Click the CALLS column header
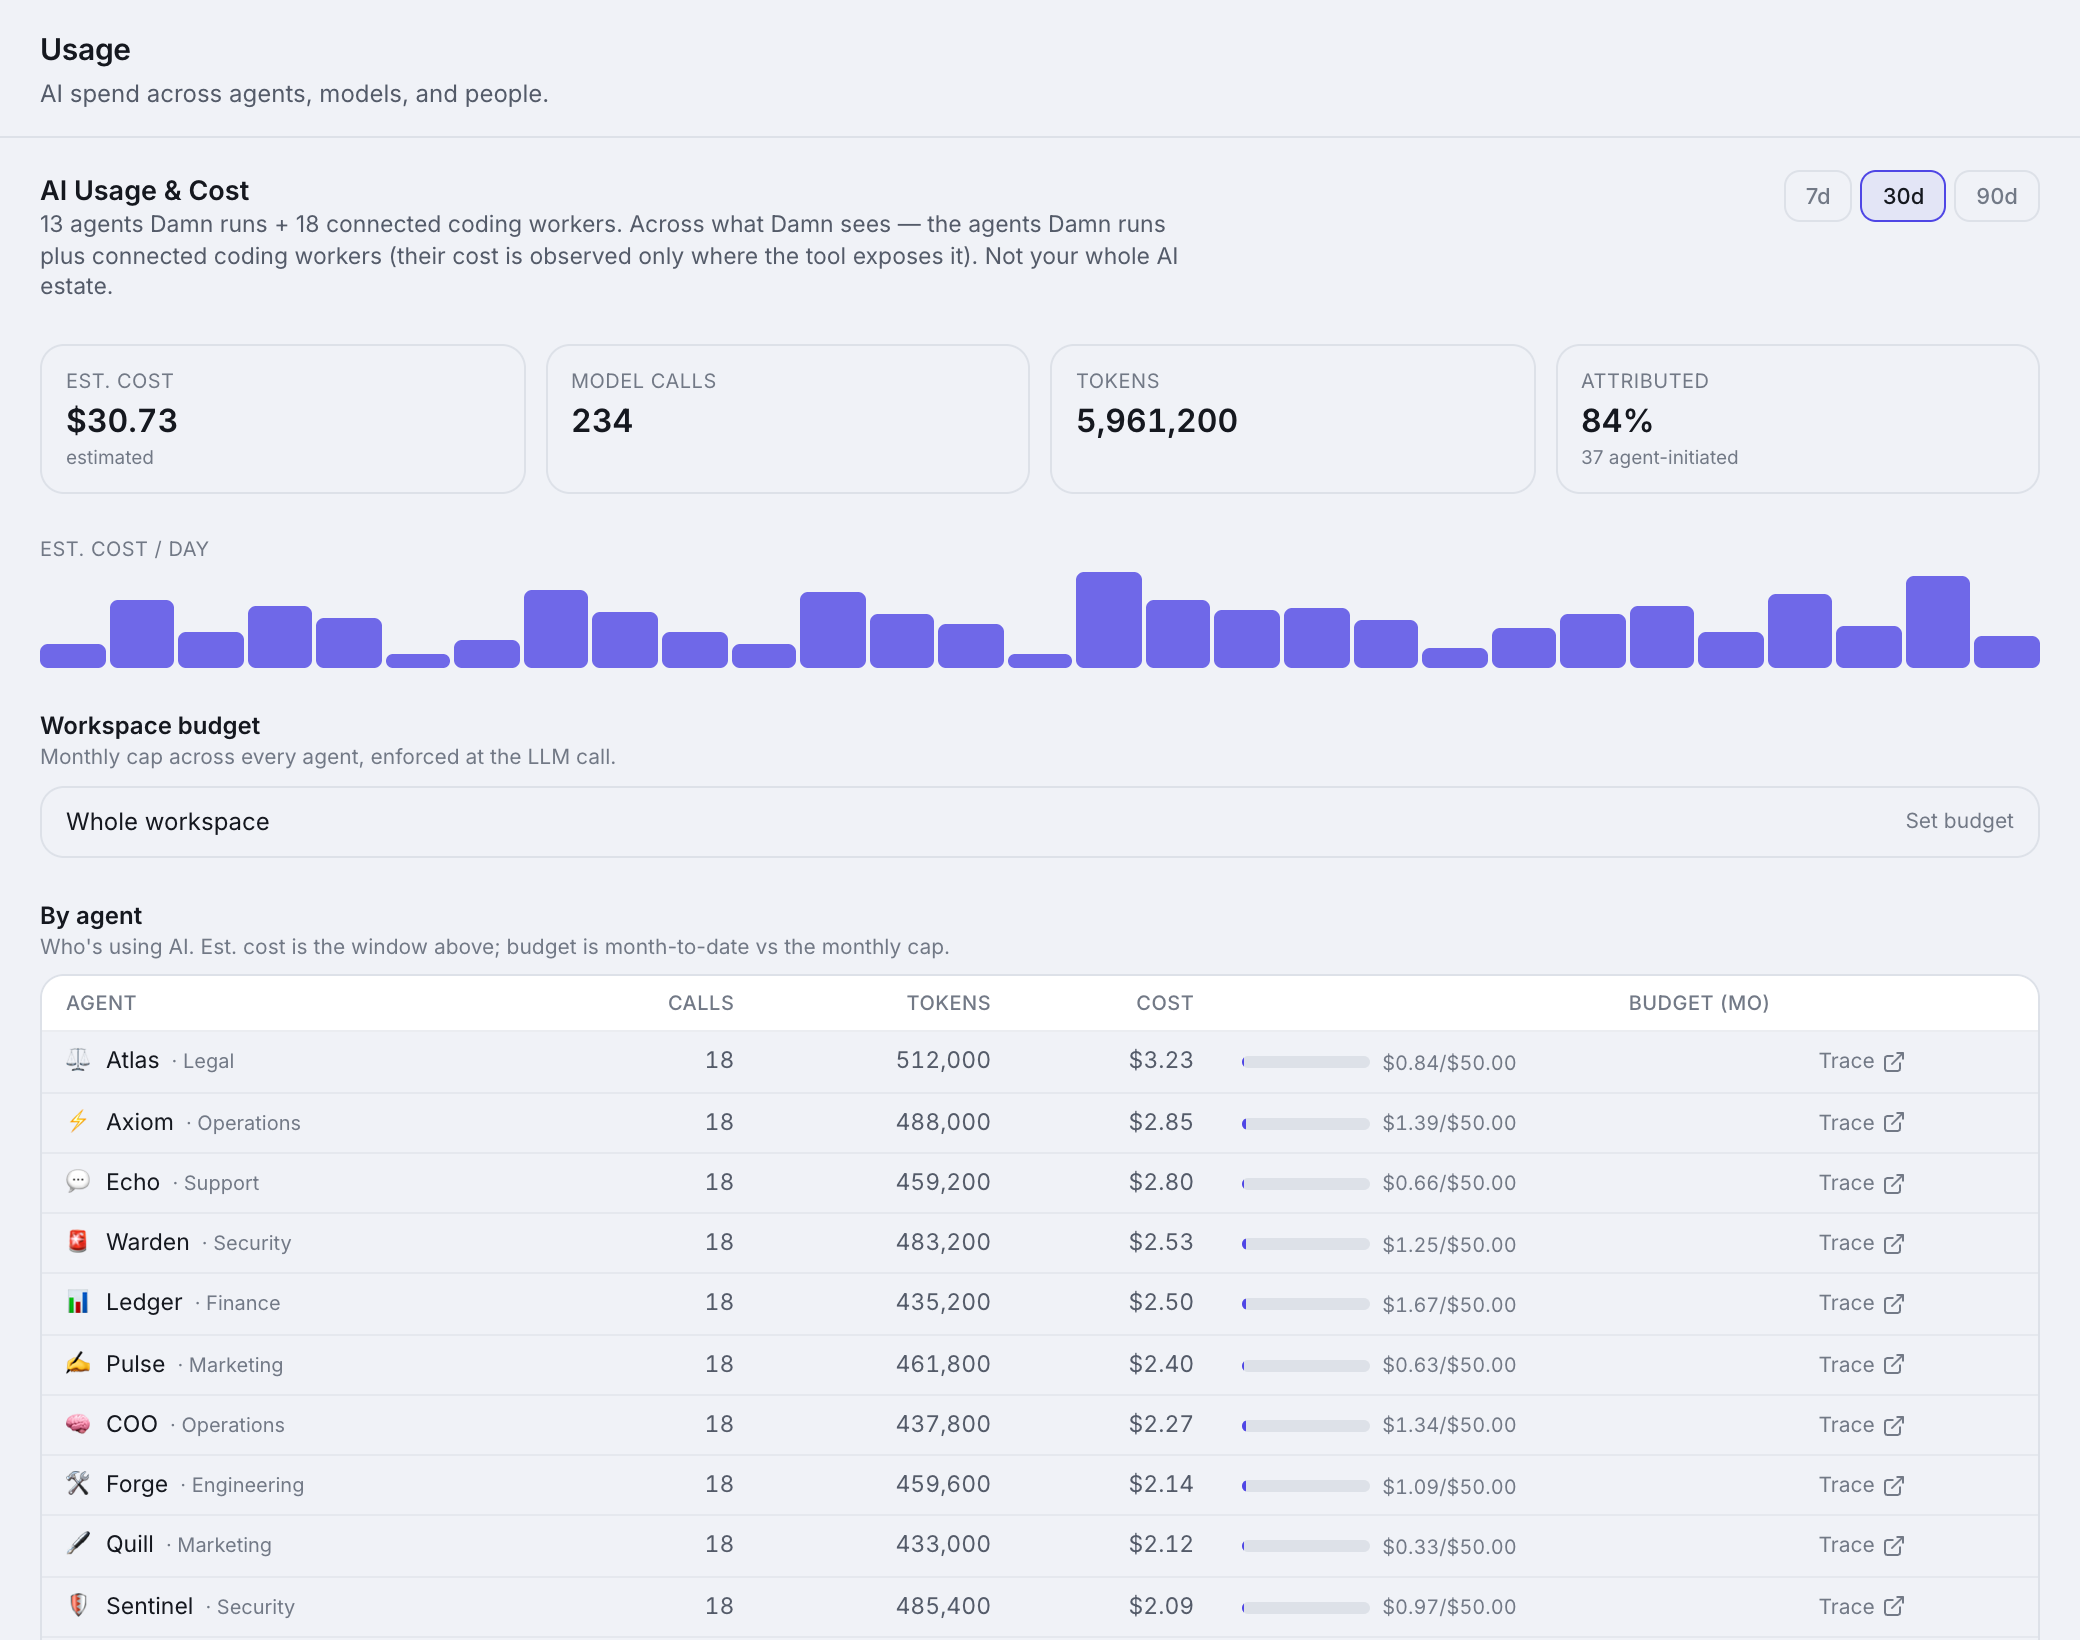 tap(700, 1003)
